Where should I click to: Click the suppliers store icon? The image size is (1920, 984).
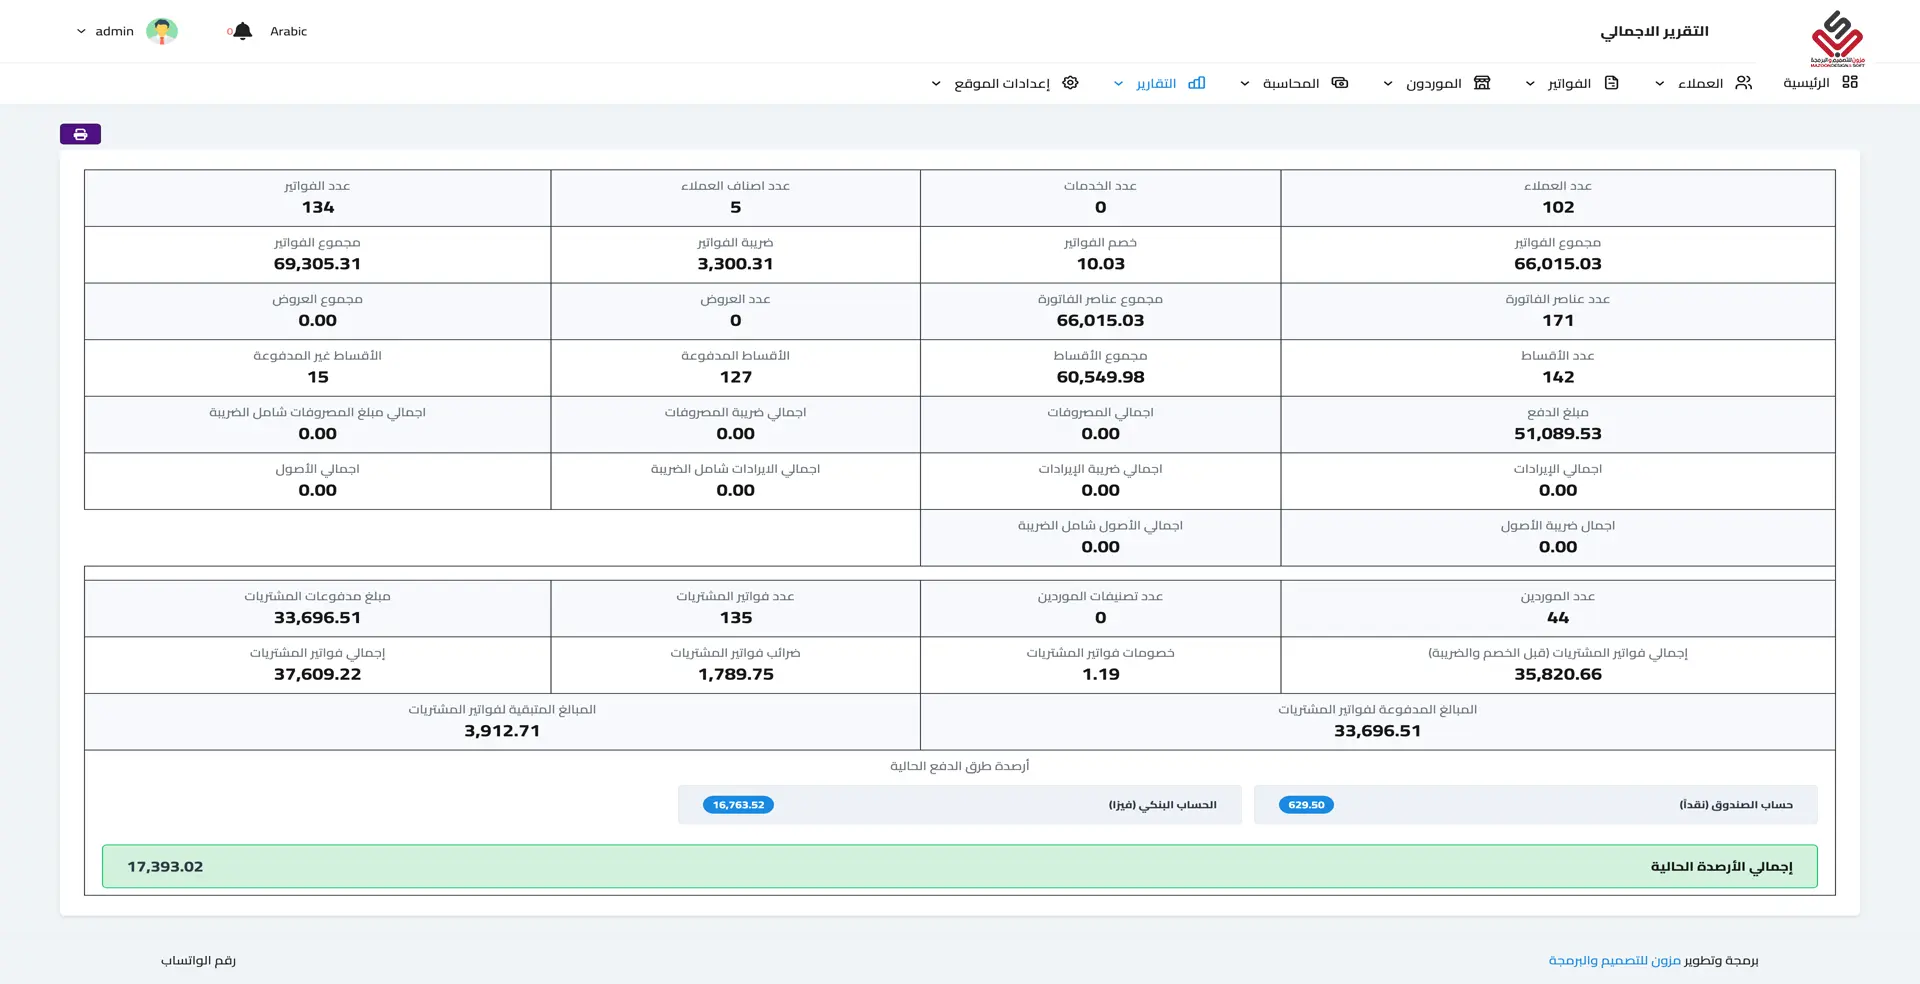pos(1482,83)
